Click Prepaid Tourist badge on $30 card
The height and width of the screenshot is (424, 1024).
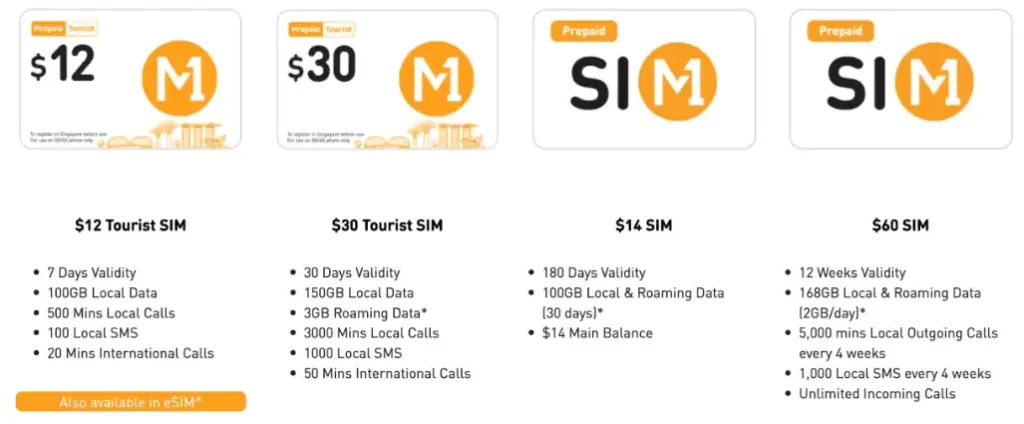click(312, 30)
